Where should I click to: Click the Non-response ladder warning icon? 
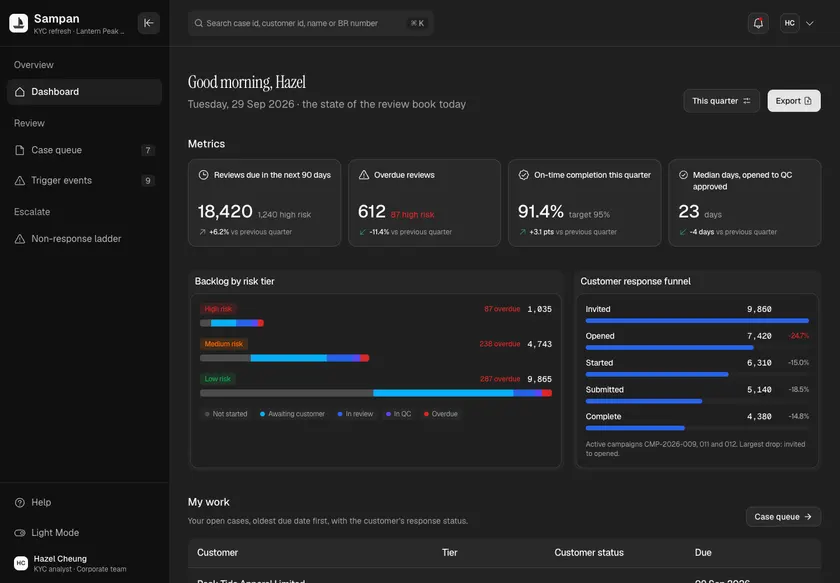click(x=20, y=238)
